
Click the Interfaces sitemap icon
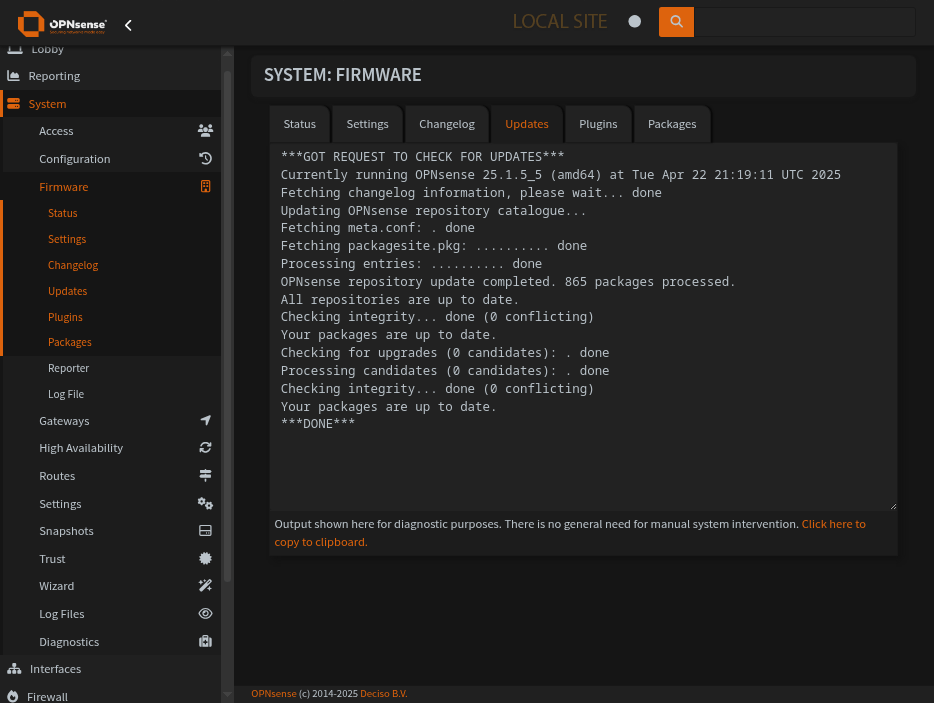pos(14,669)
